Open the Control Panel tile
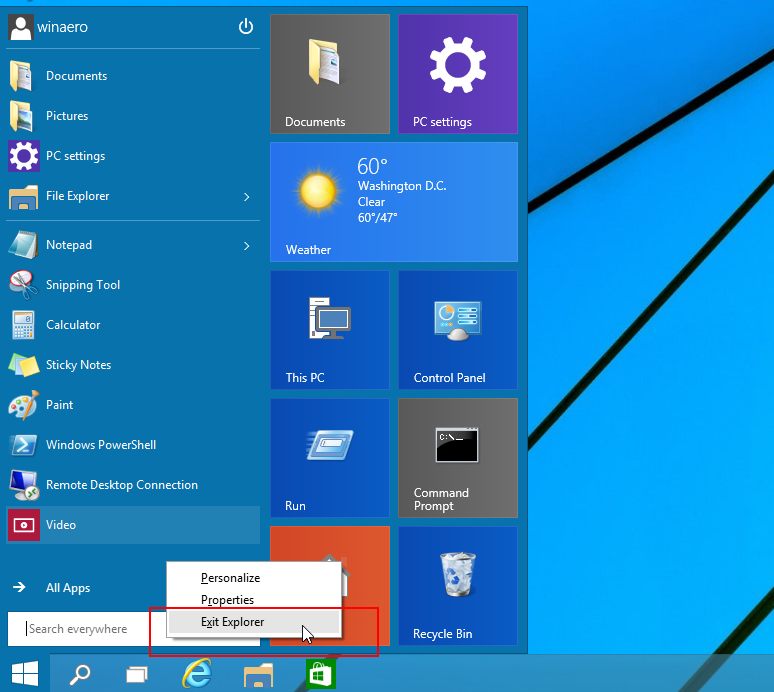774x692 pixels. tap(458, 330)
